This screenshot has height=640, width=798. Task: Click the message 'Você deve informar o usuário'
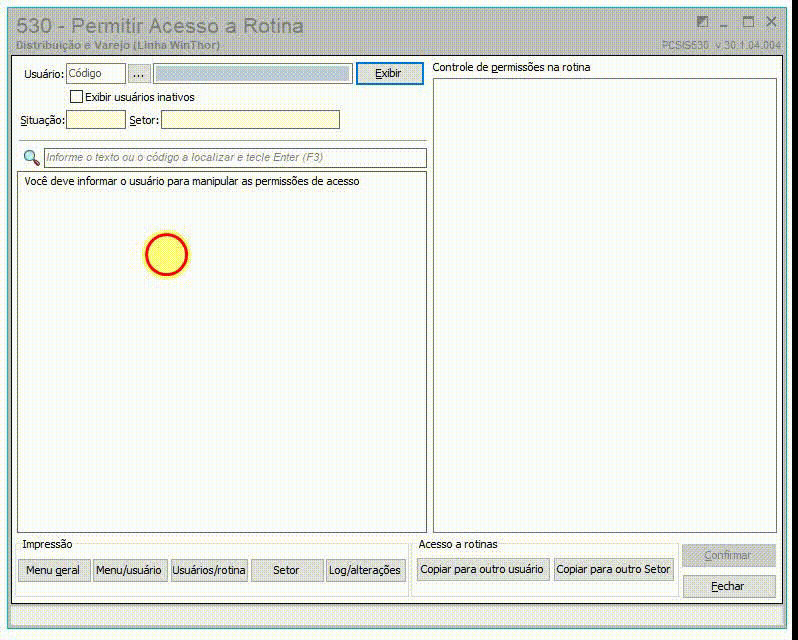192,182
